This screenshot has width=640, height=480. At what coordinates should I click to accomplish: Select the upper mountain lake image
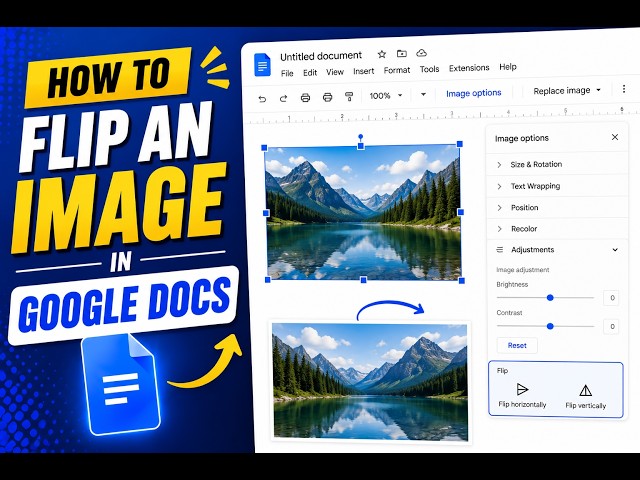[363, 212]
